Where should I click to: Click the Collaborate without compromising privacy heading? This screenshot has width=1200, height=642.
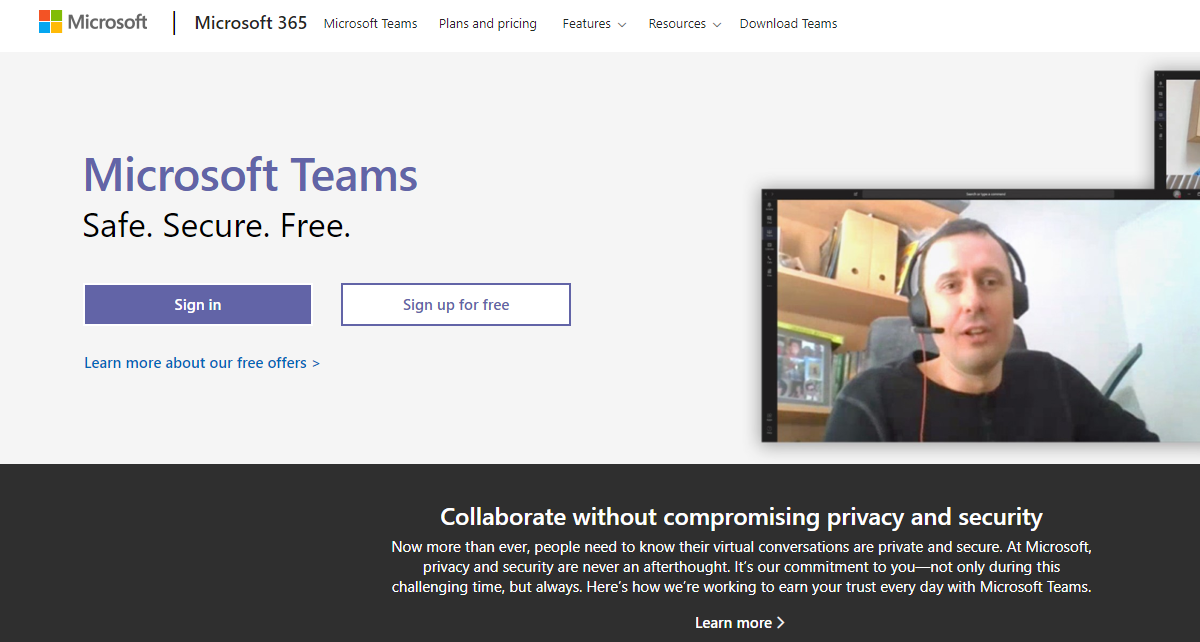741,517
